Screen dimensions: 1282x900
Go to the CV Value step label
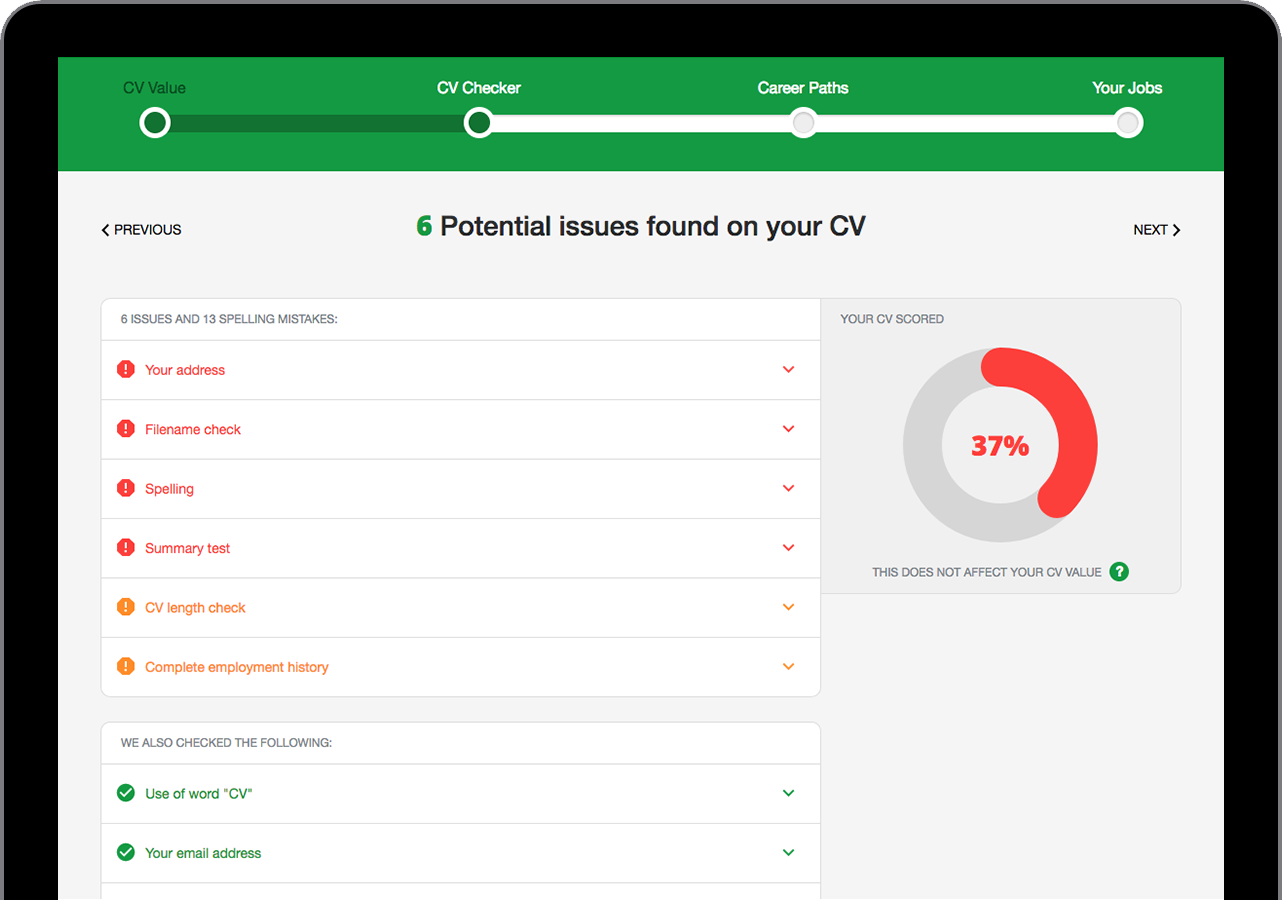coord(154,88)
